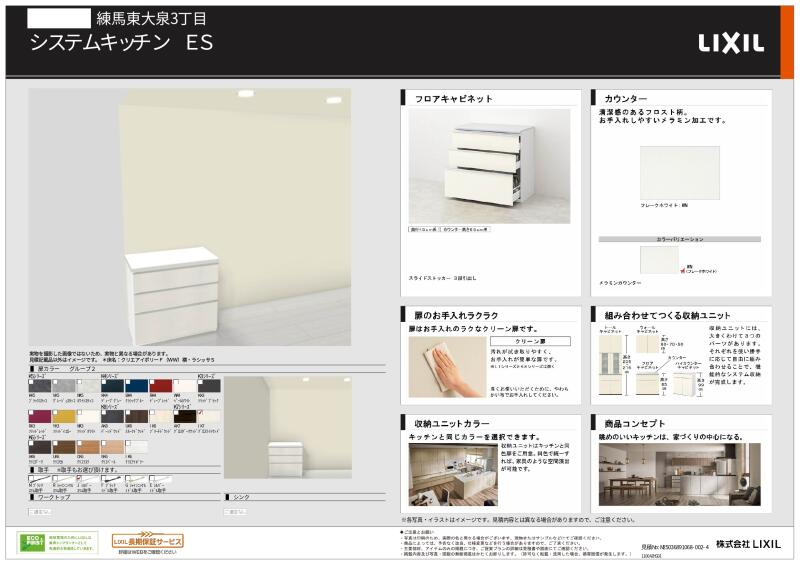Click the 商品コンセプト dining kitchen photo
The height and width of the screenshot is (565, 800).
click(x=680, y=474)
